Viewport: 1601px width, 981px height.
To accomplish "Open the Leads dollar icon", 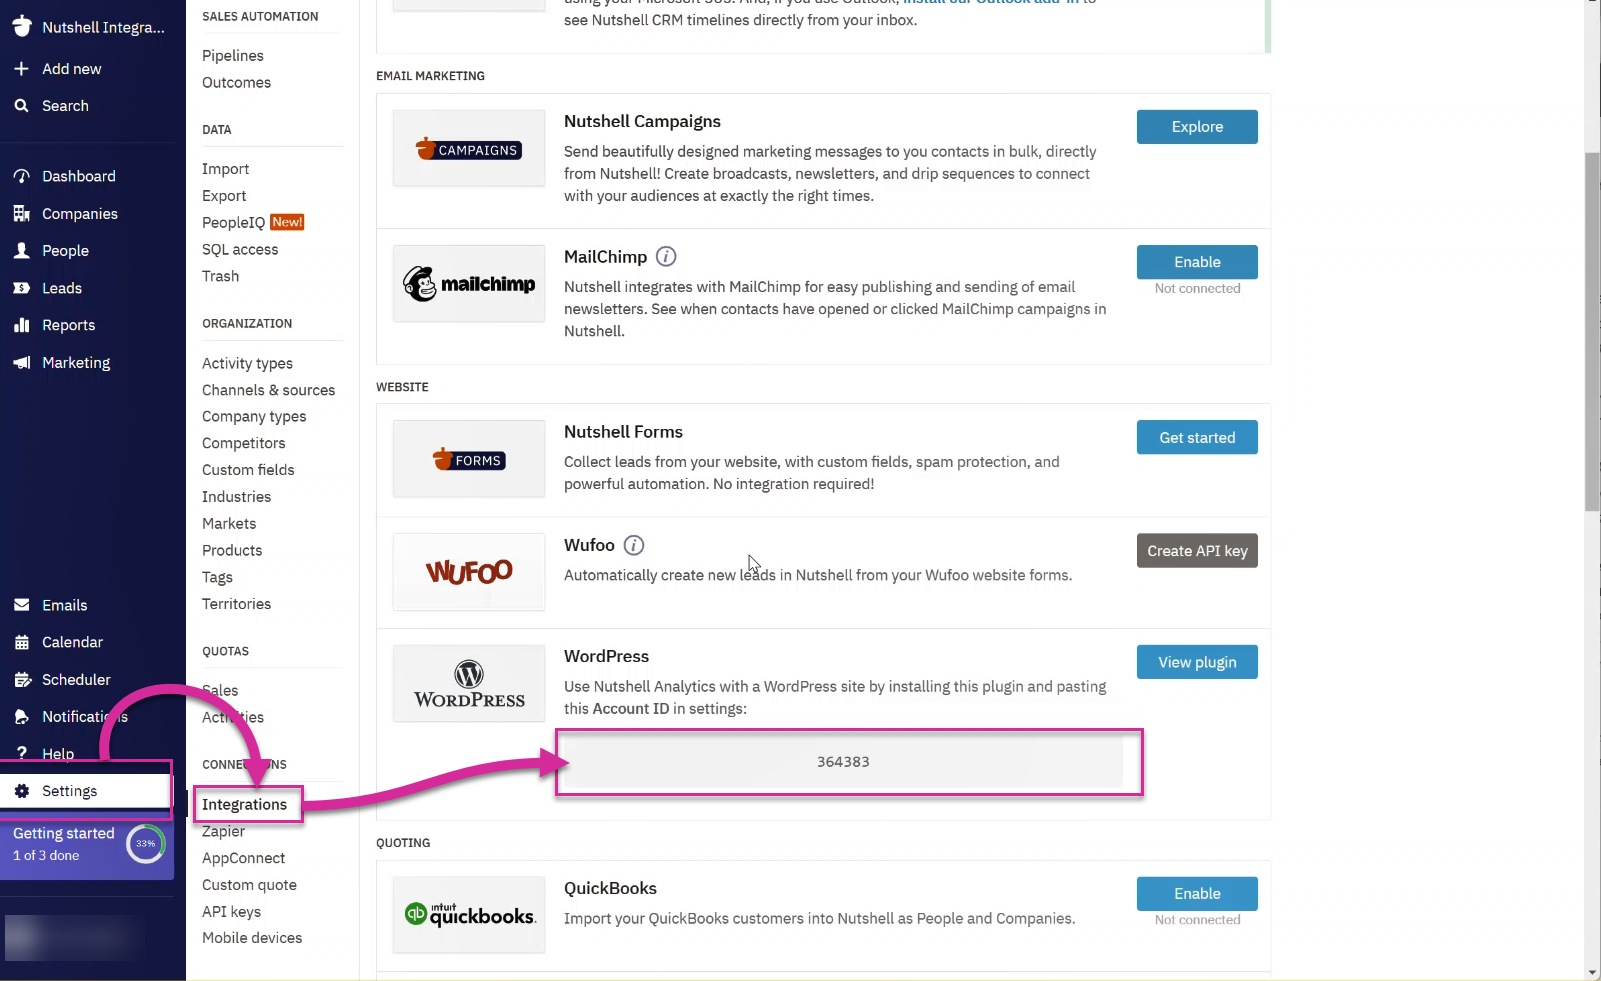I will (21, 288).
